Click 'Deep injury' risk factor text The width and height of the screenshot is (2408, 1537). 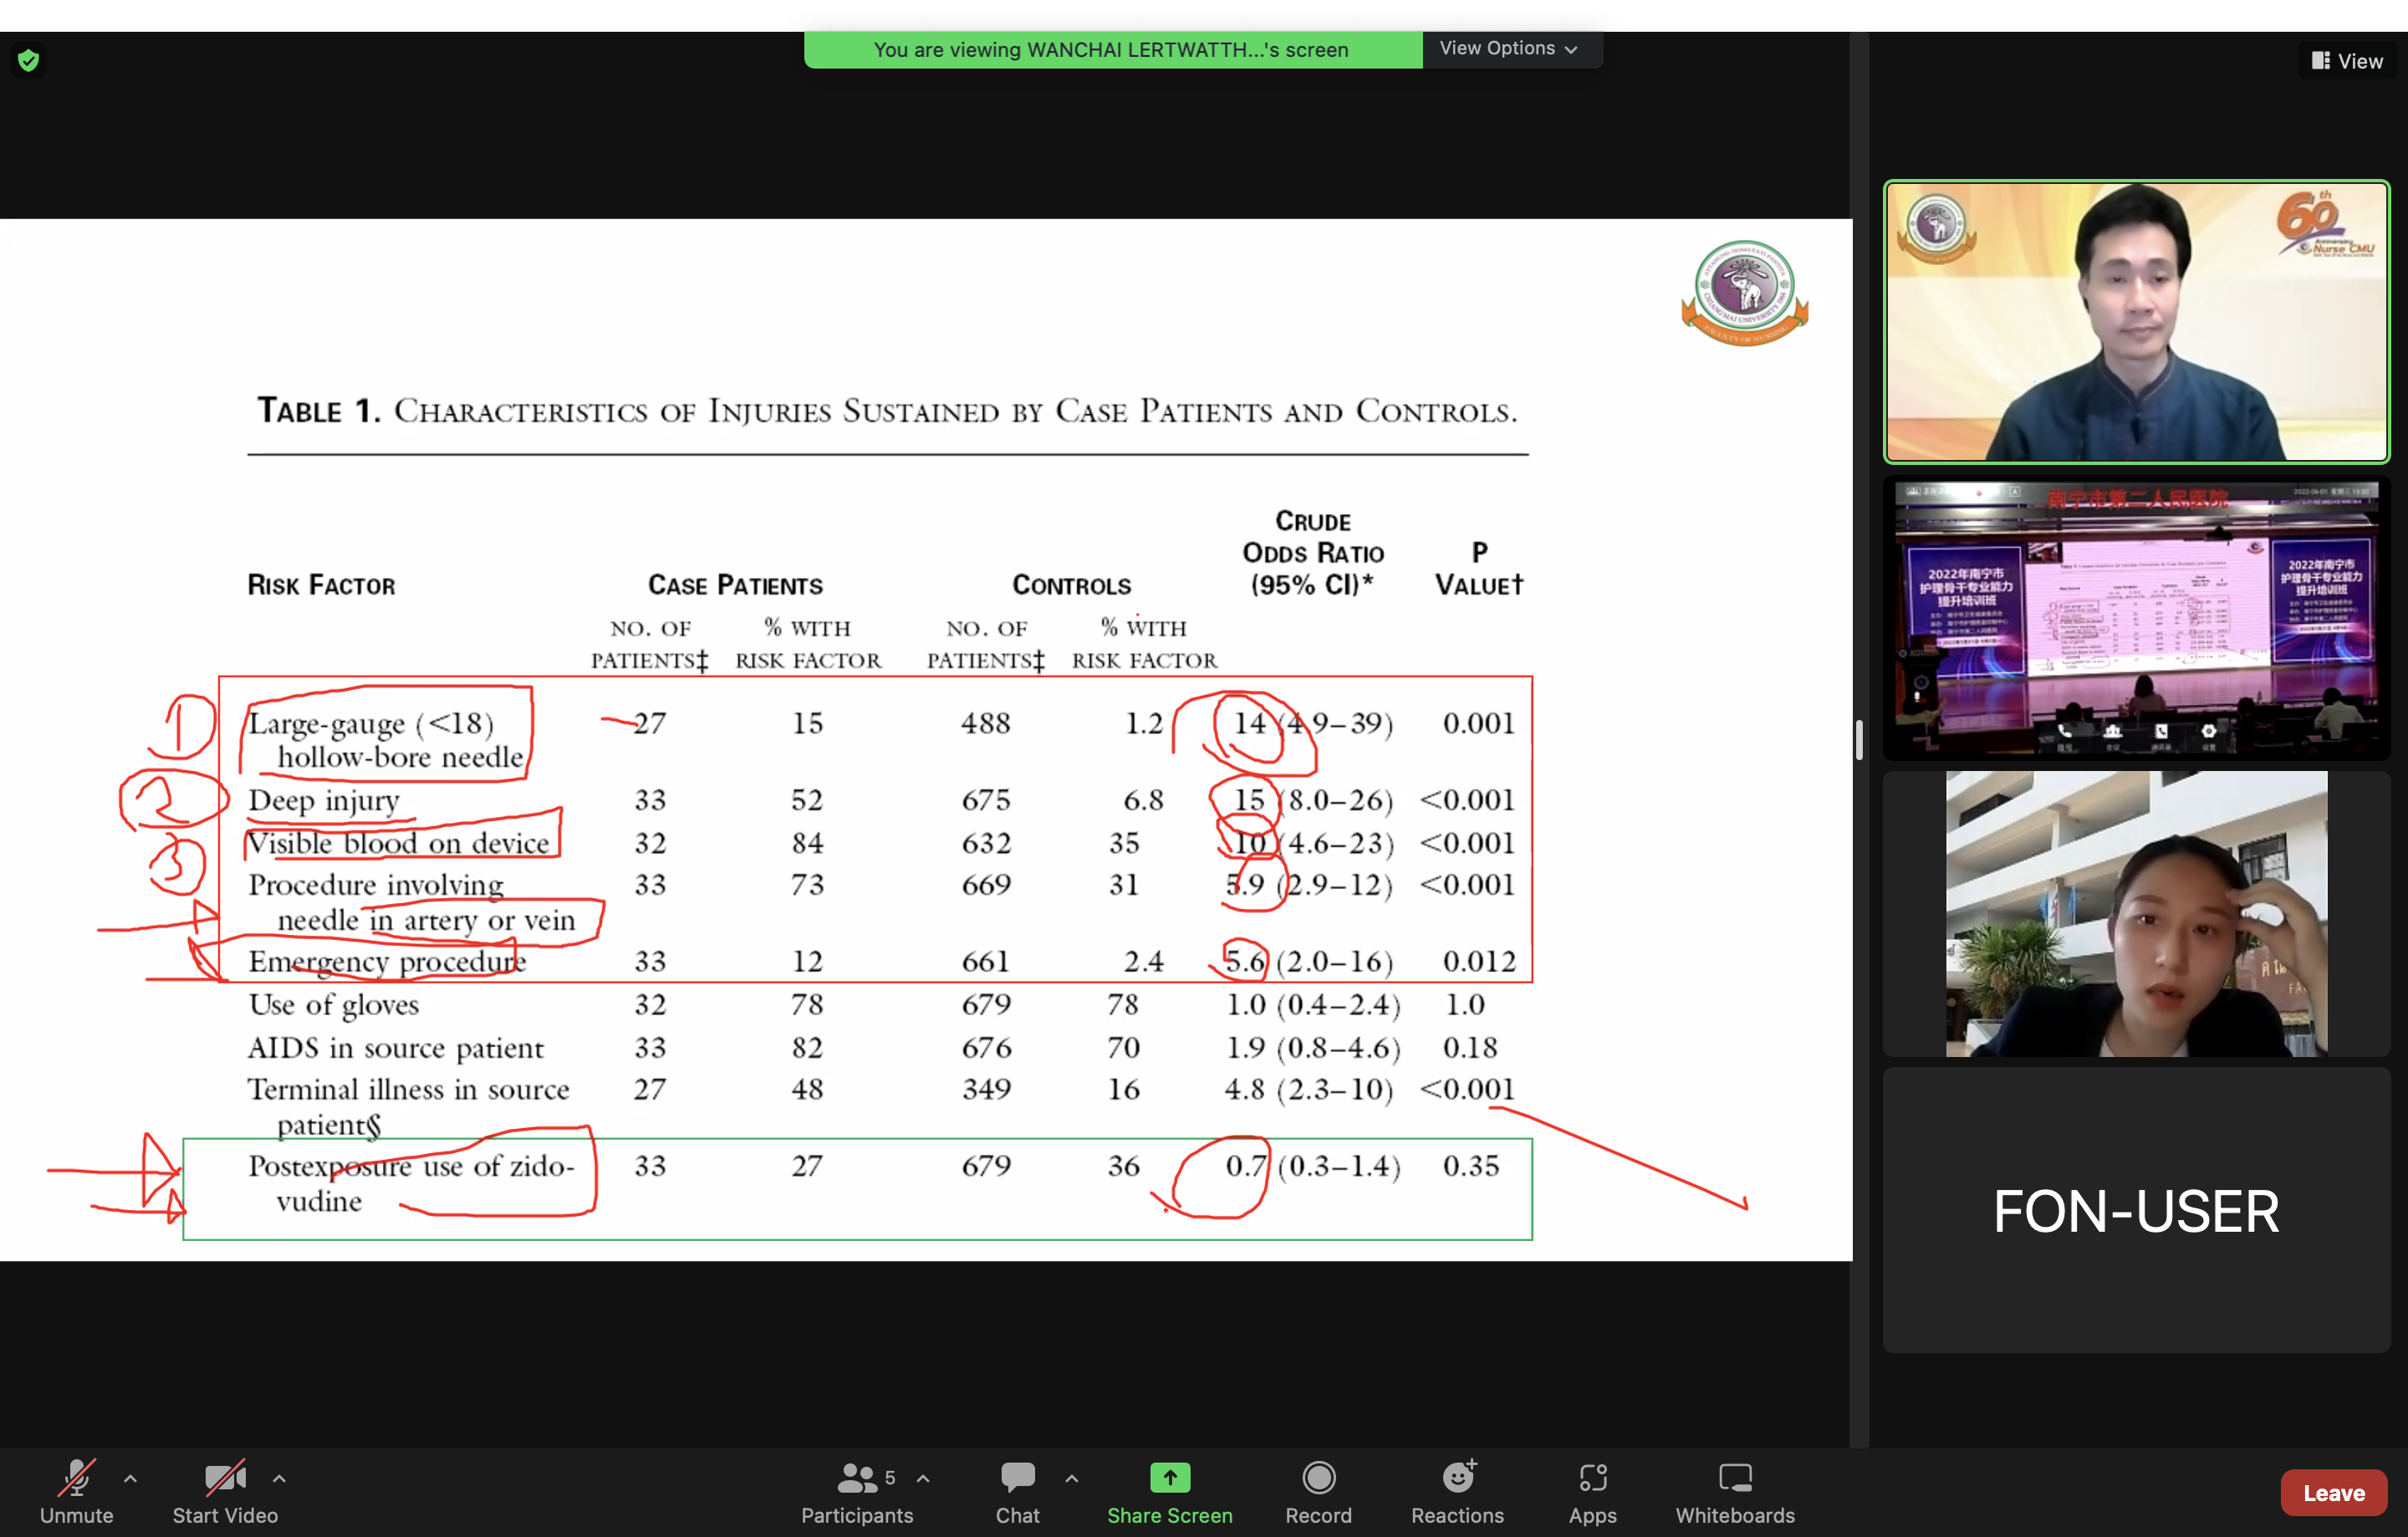pos(323,801)
